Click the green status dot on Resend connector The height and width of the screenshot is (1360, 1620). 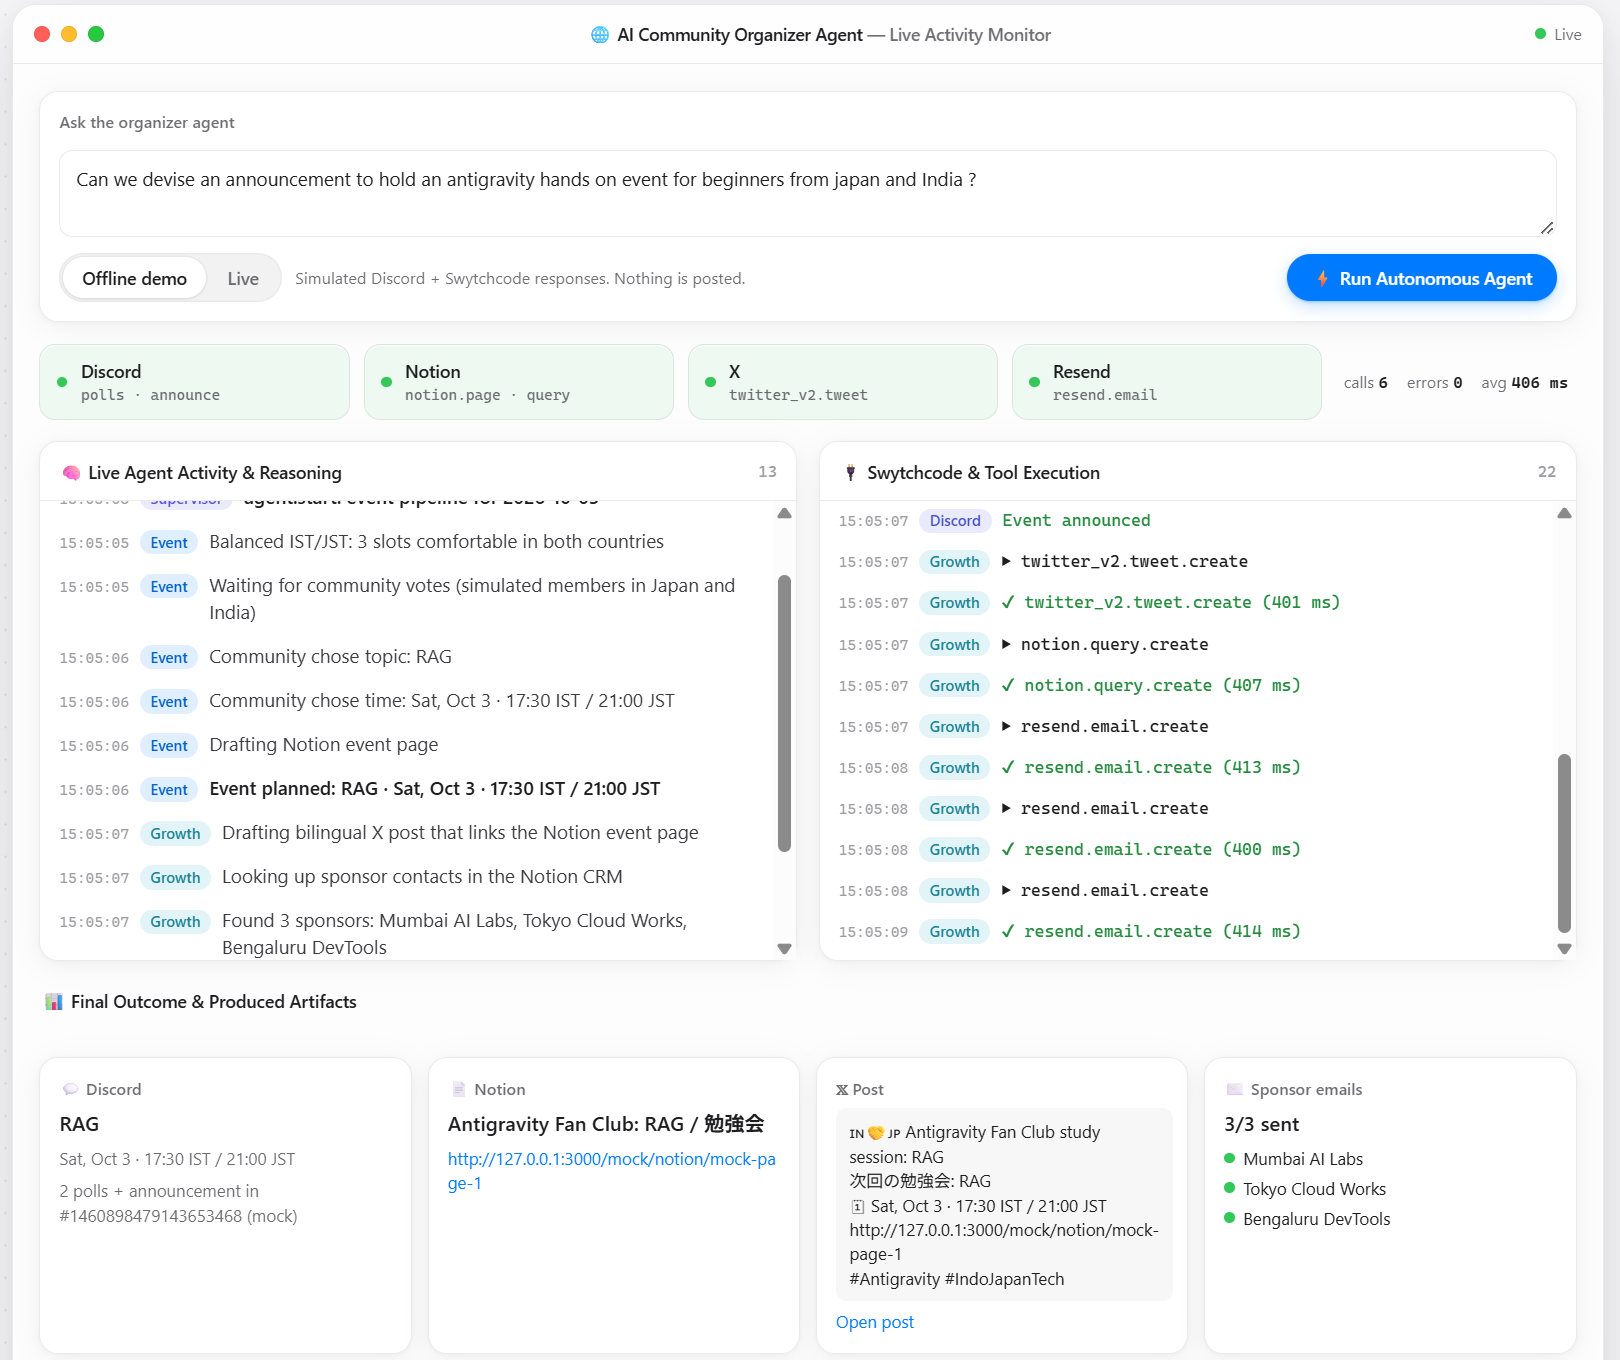[x=1034, y=382]
